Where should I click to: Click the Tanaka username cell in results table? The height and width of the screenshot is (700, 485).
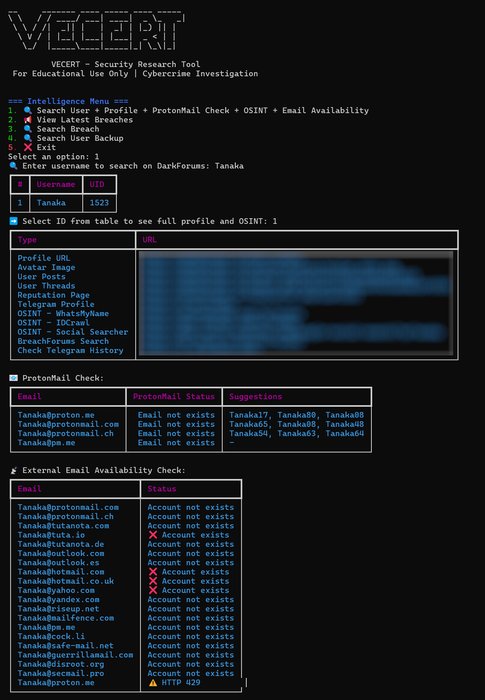[51, 203]
